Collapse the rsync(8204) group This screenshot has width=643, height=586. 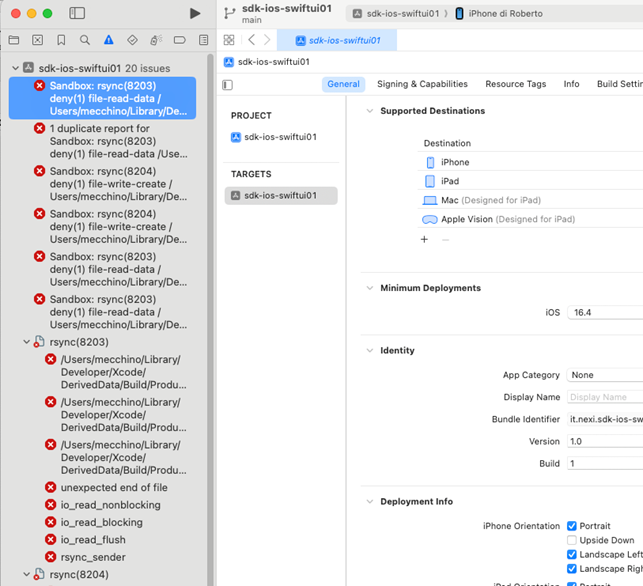[27, 575]
